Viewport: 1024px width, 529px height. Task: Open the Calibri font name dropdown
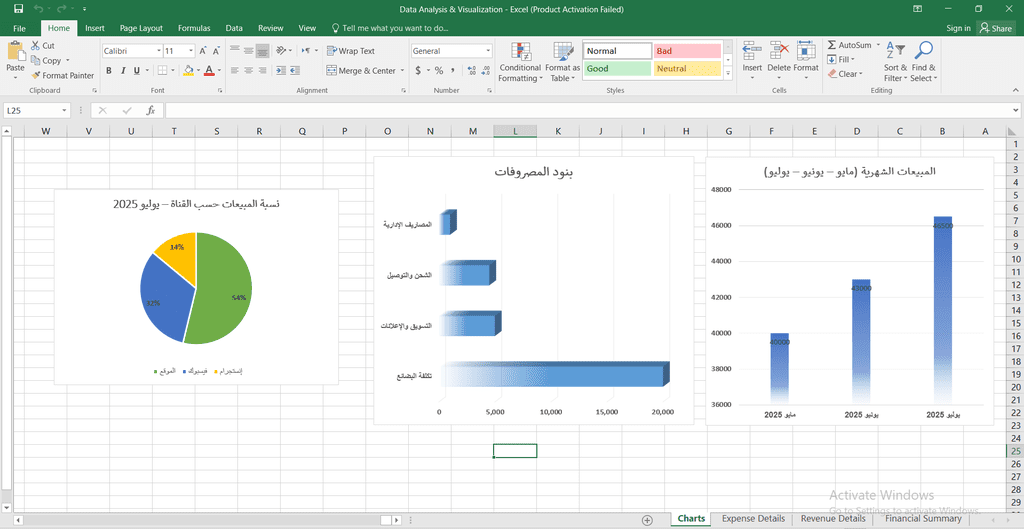pyautogui.click(x=158, y=51)
